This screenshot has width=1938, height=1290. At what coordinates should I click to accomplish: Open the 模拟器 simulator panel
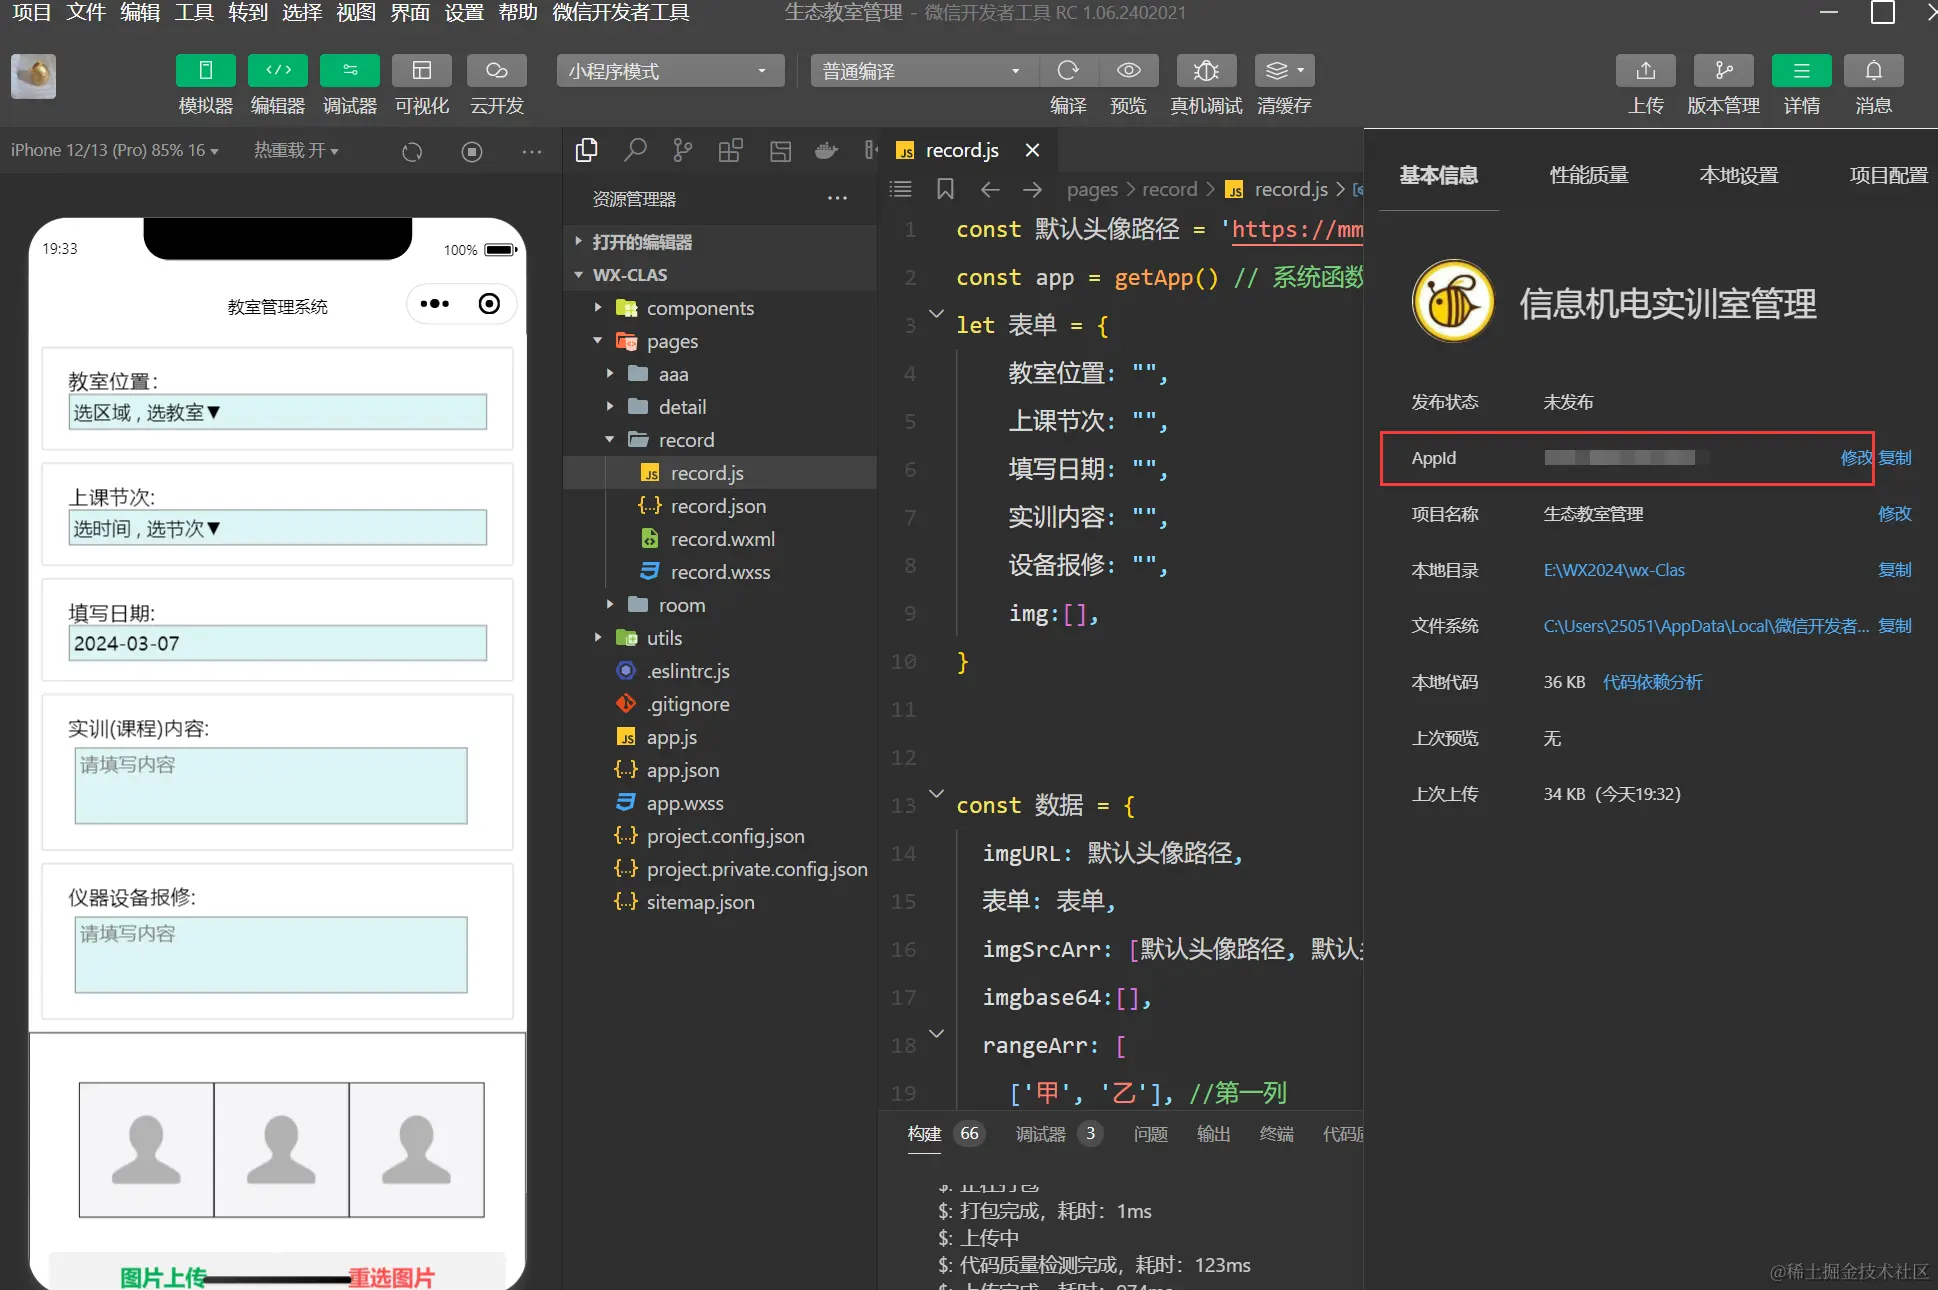click(x=204, y=85)
